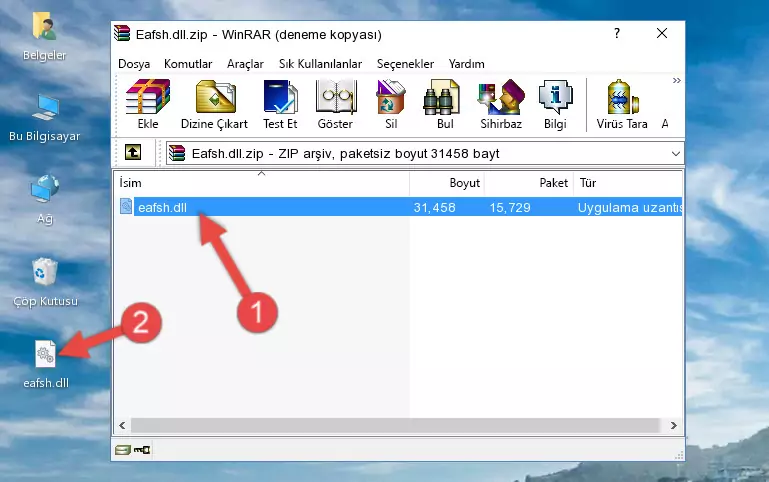Open the Komutlar menu

(188, 64)
